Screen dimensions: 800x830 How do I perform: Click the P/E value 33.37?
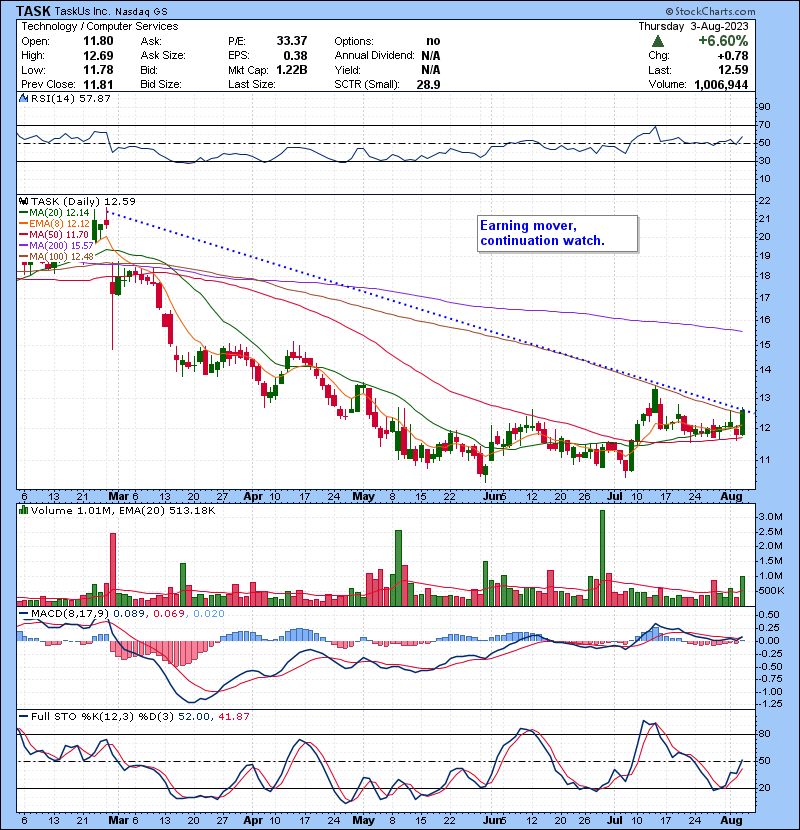[292, 41]
